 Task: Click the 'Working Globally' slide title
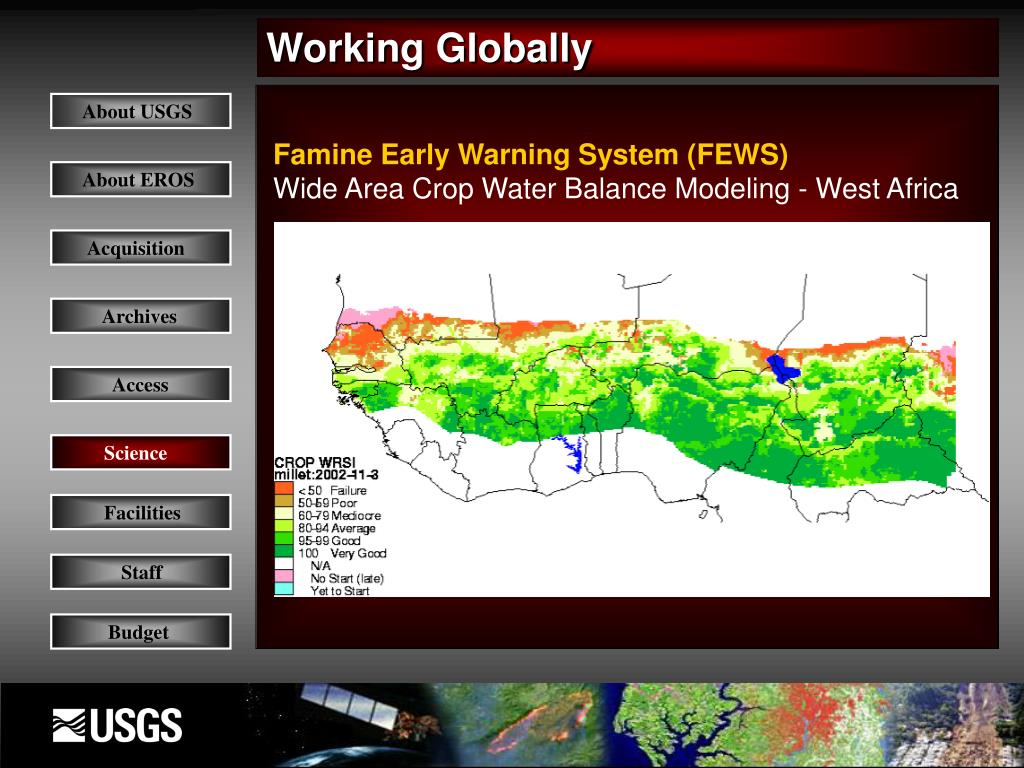(x=429, y=48)
